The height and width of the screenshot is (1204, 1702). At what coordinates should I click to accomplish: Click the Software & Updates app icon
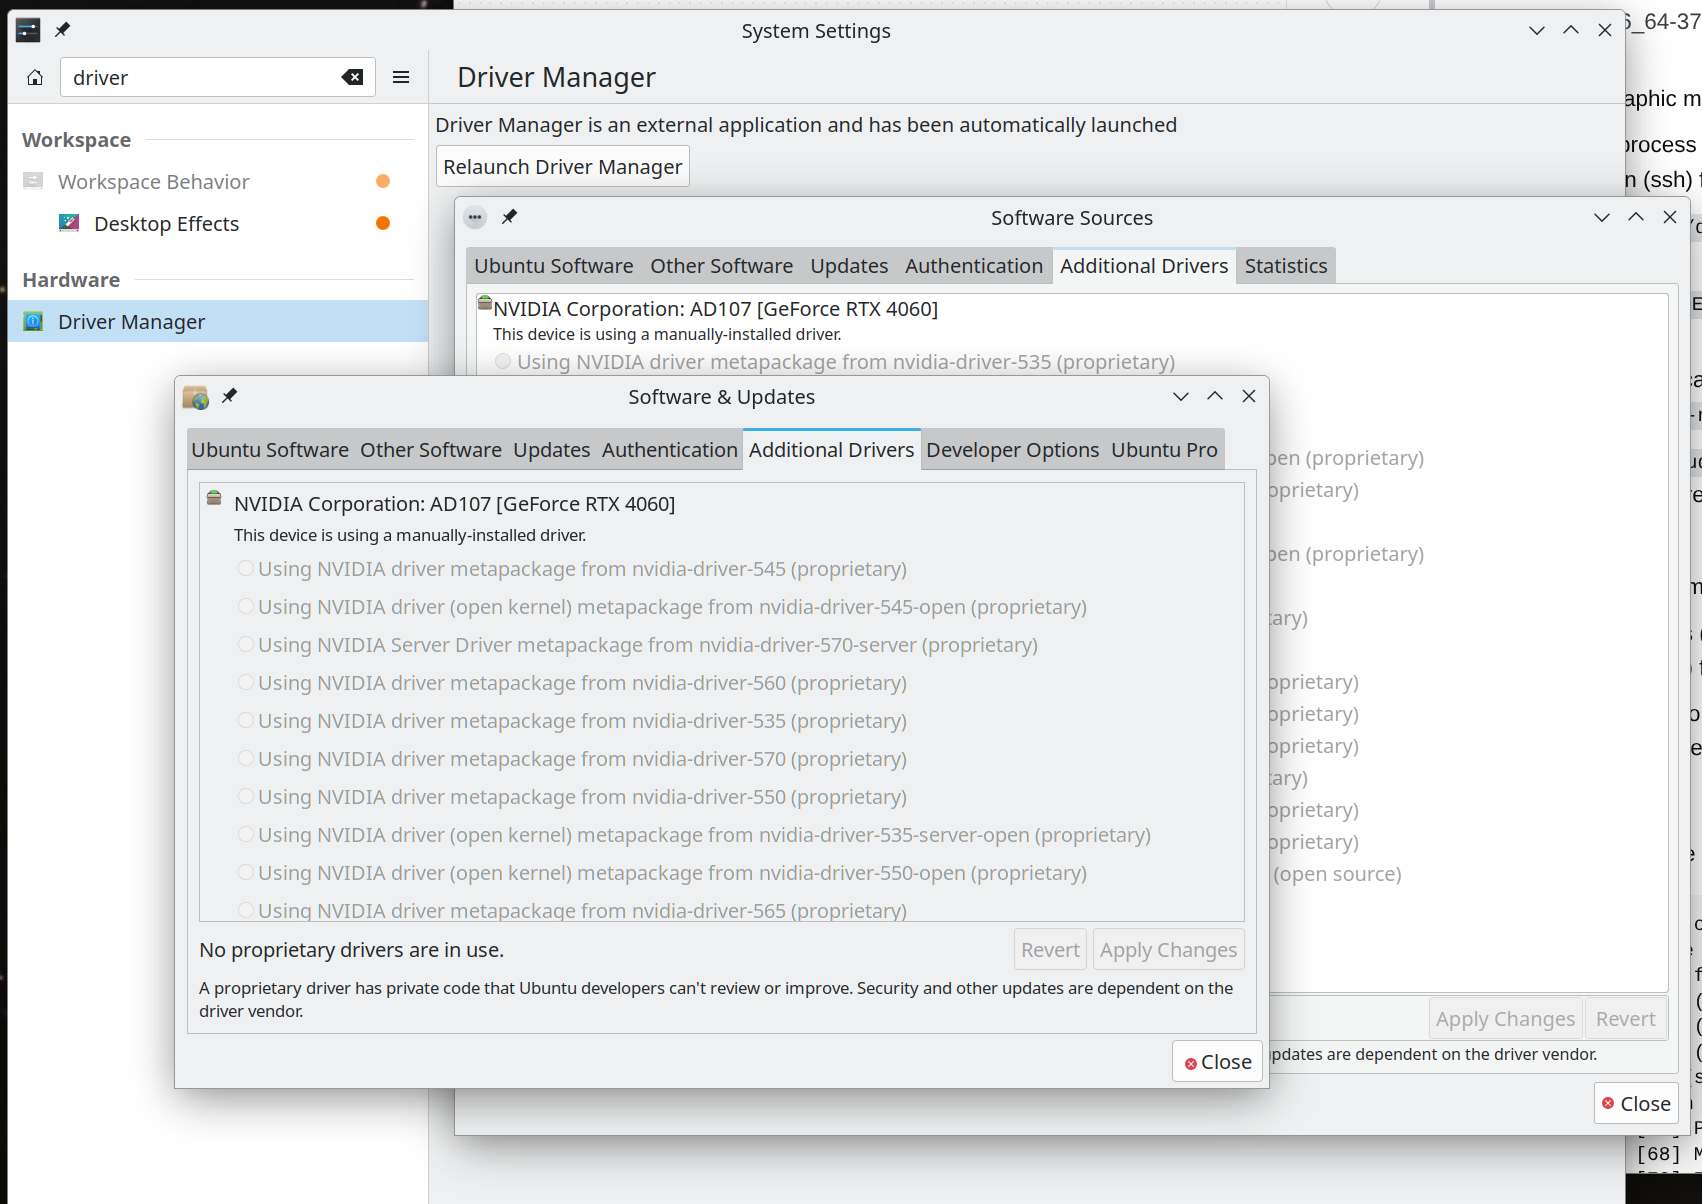[x=196, y=397]
